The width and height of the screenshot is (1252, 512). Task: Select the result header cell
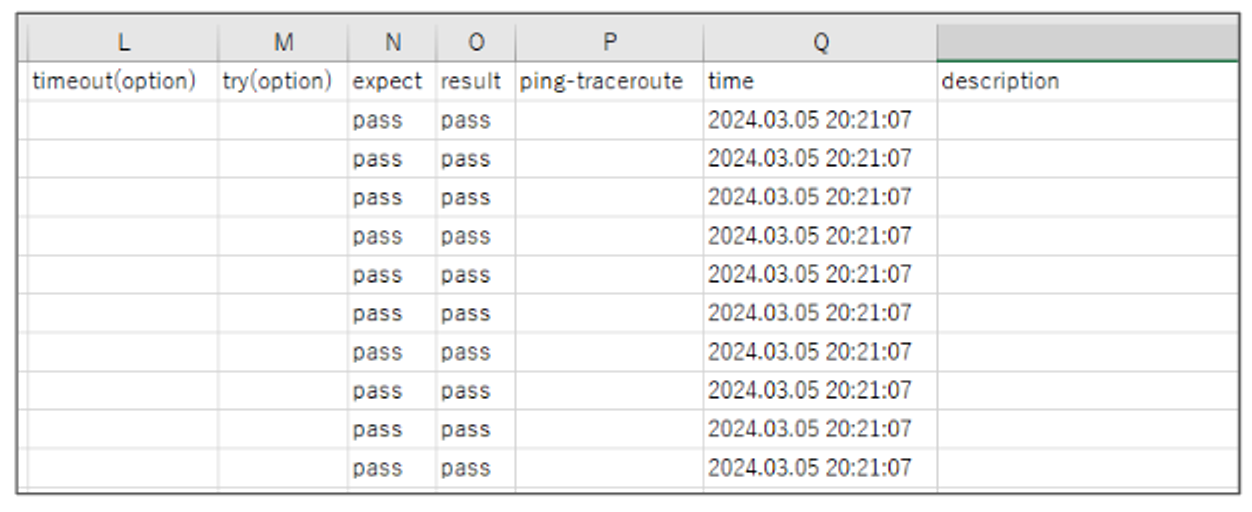476,81
